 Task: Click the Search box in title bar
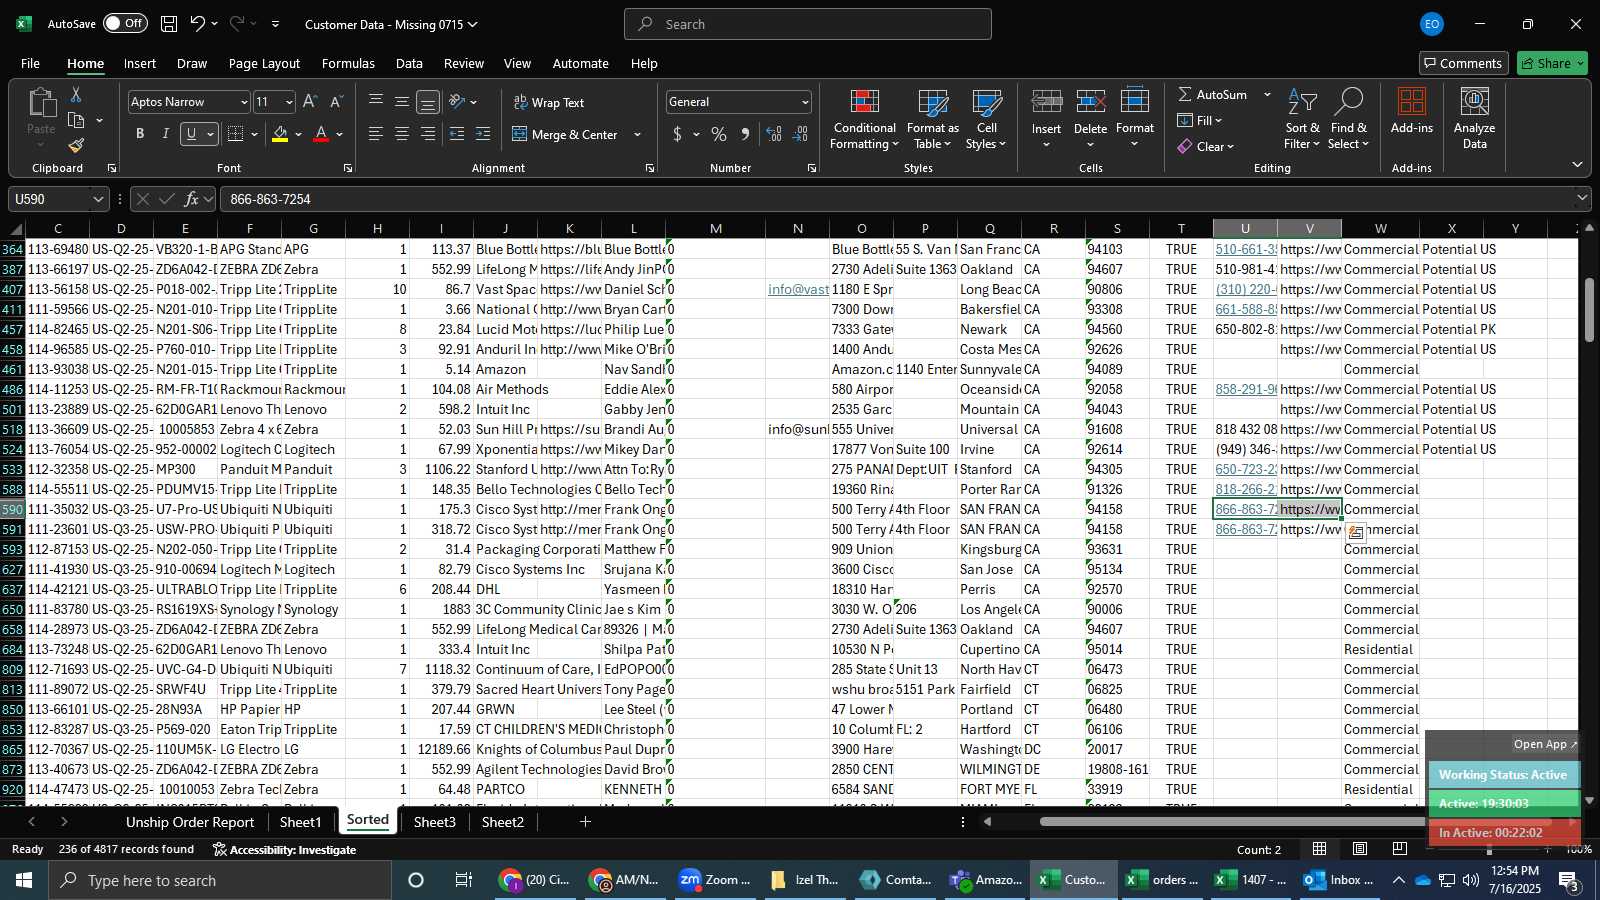[x=808, y=24]
